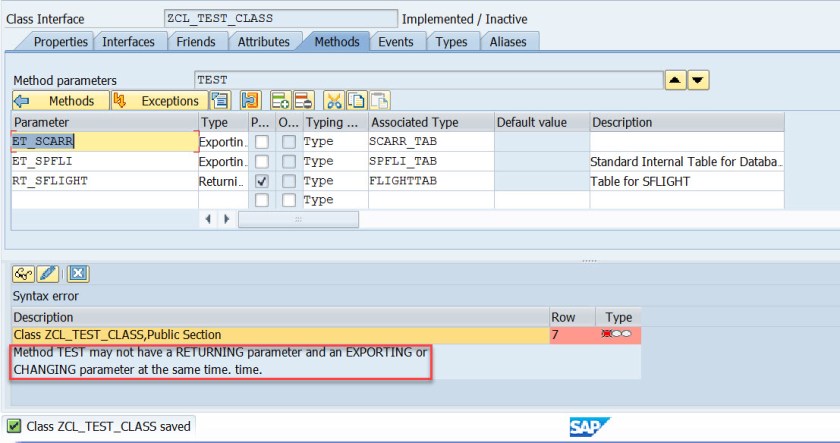Click the Parameter column header
This screenshot has height=443, width=840.
tap(104, 122)
